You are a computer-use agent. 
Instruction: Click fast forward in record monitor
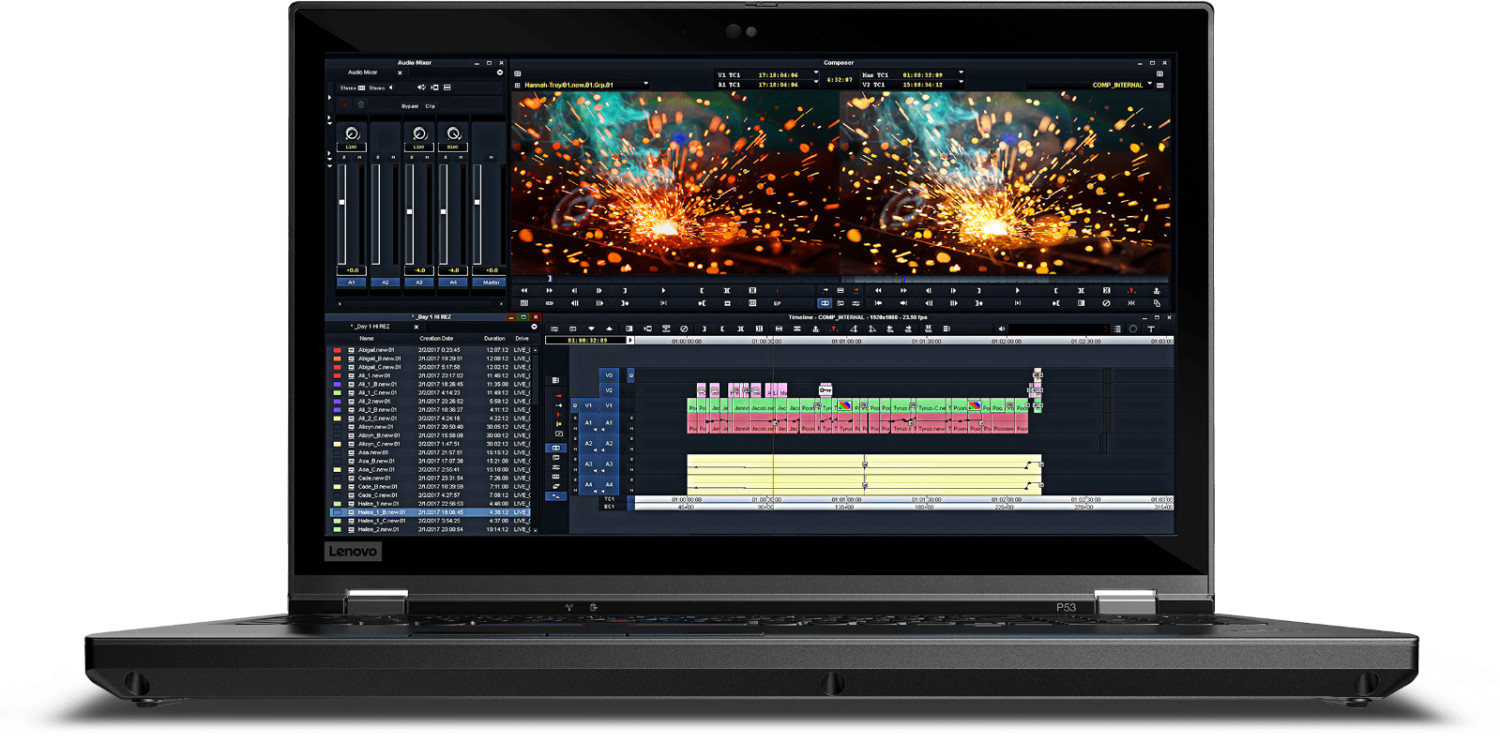pos(902,291)
